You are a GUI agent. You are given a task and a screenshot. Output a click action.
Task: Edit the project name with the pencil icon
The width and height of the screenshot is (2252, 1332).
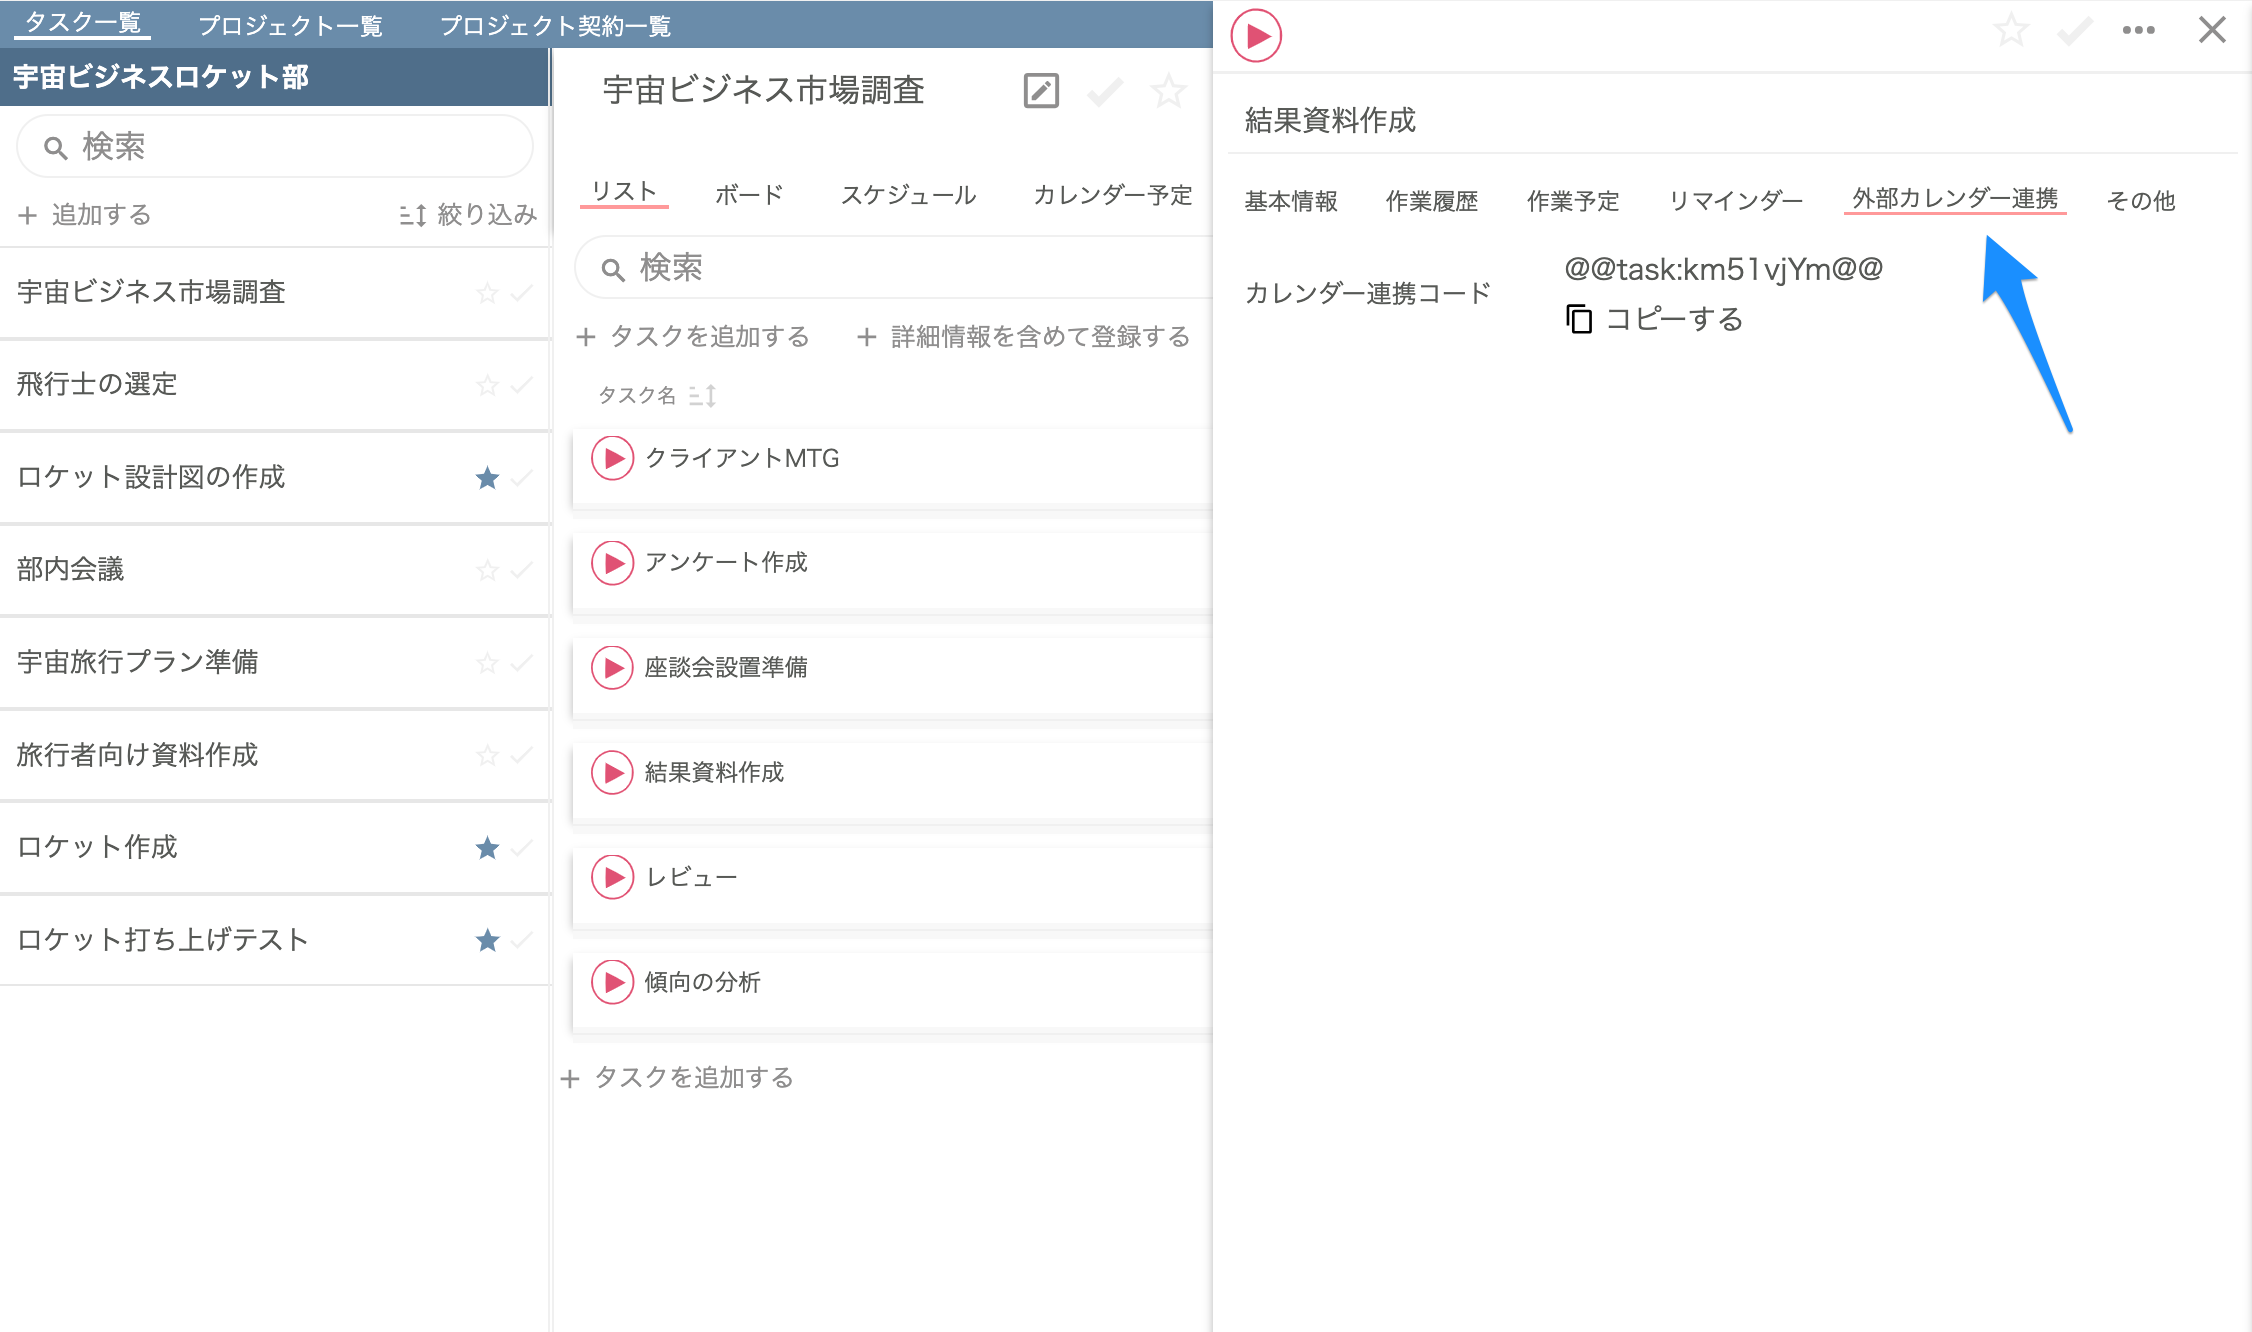click(1040, 91)
